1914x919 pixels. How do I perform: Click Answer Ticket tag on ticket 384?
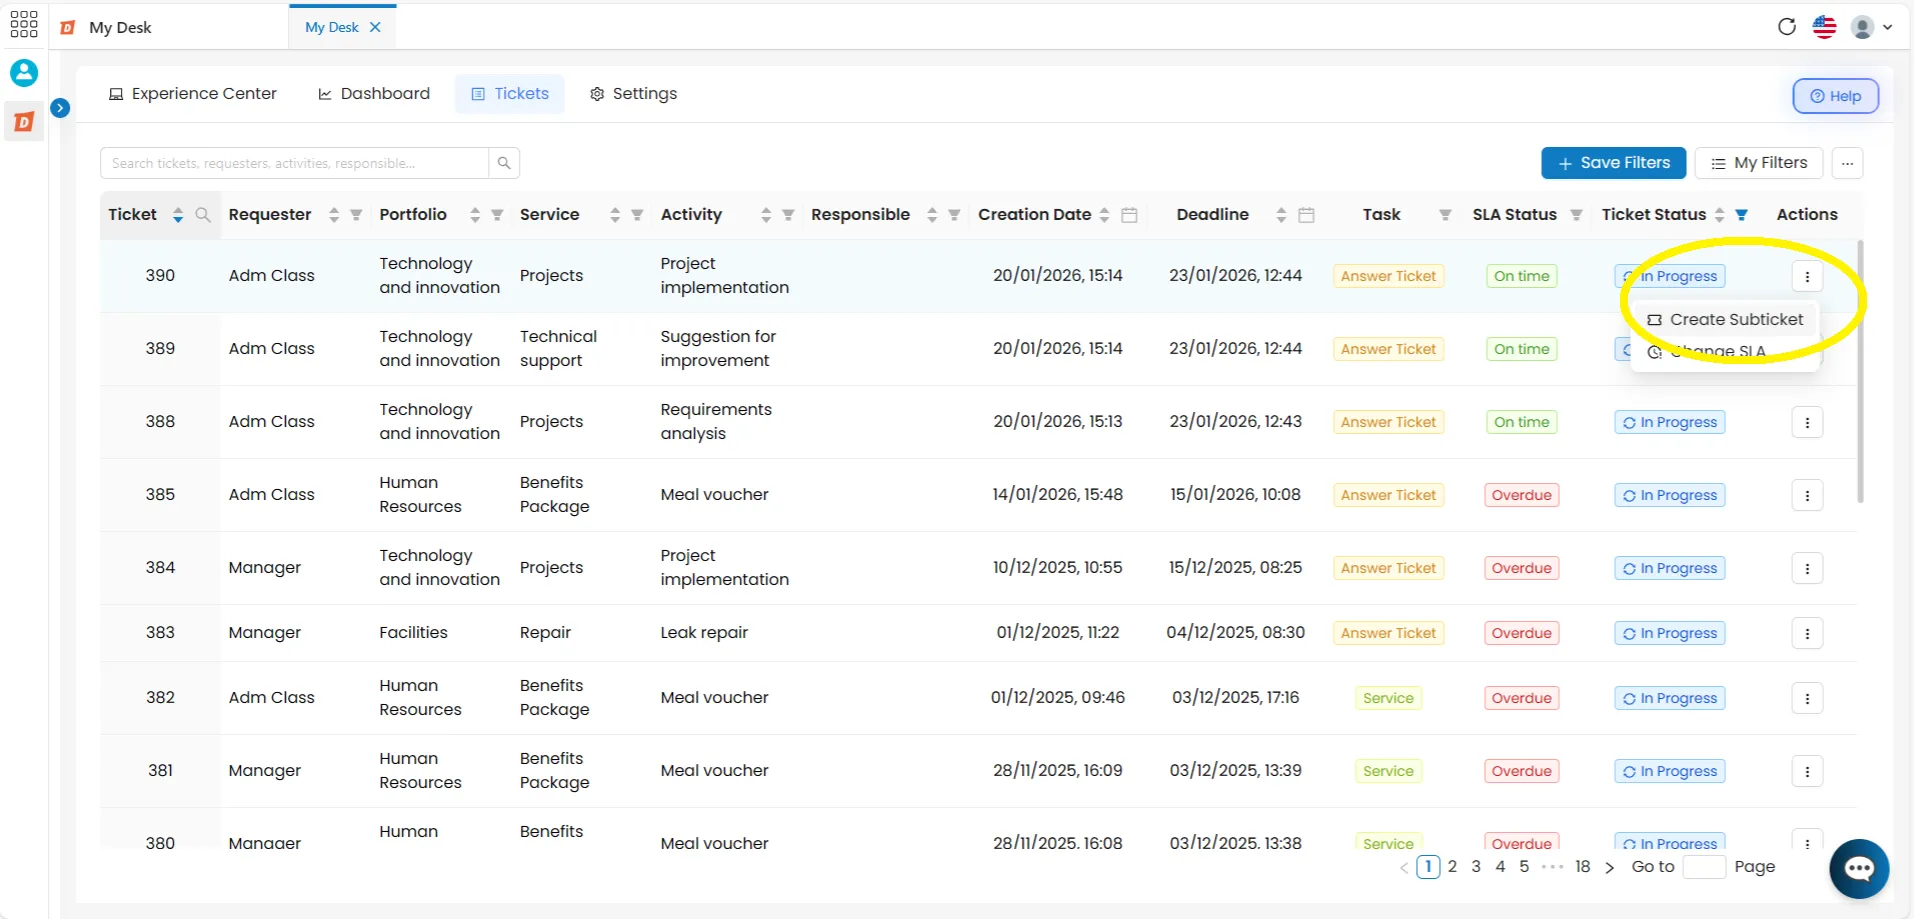1388,568
